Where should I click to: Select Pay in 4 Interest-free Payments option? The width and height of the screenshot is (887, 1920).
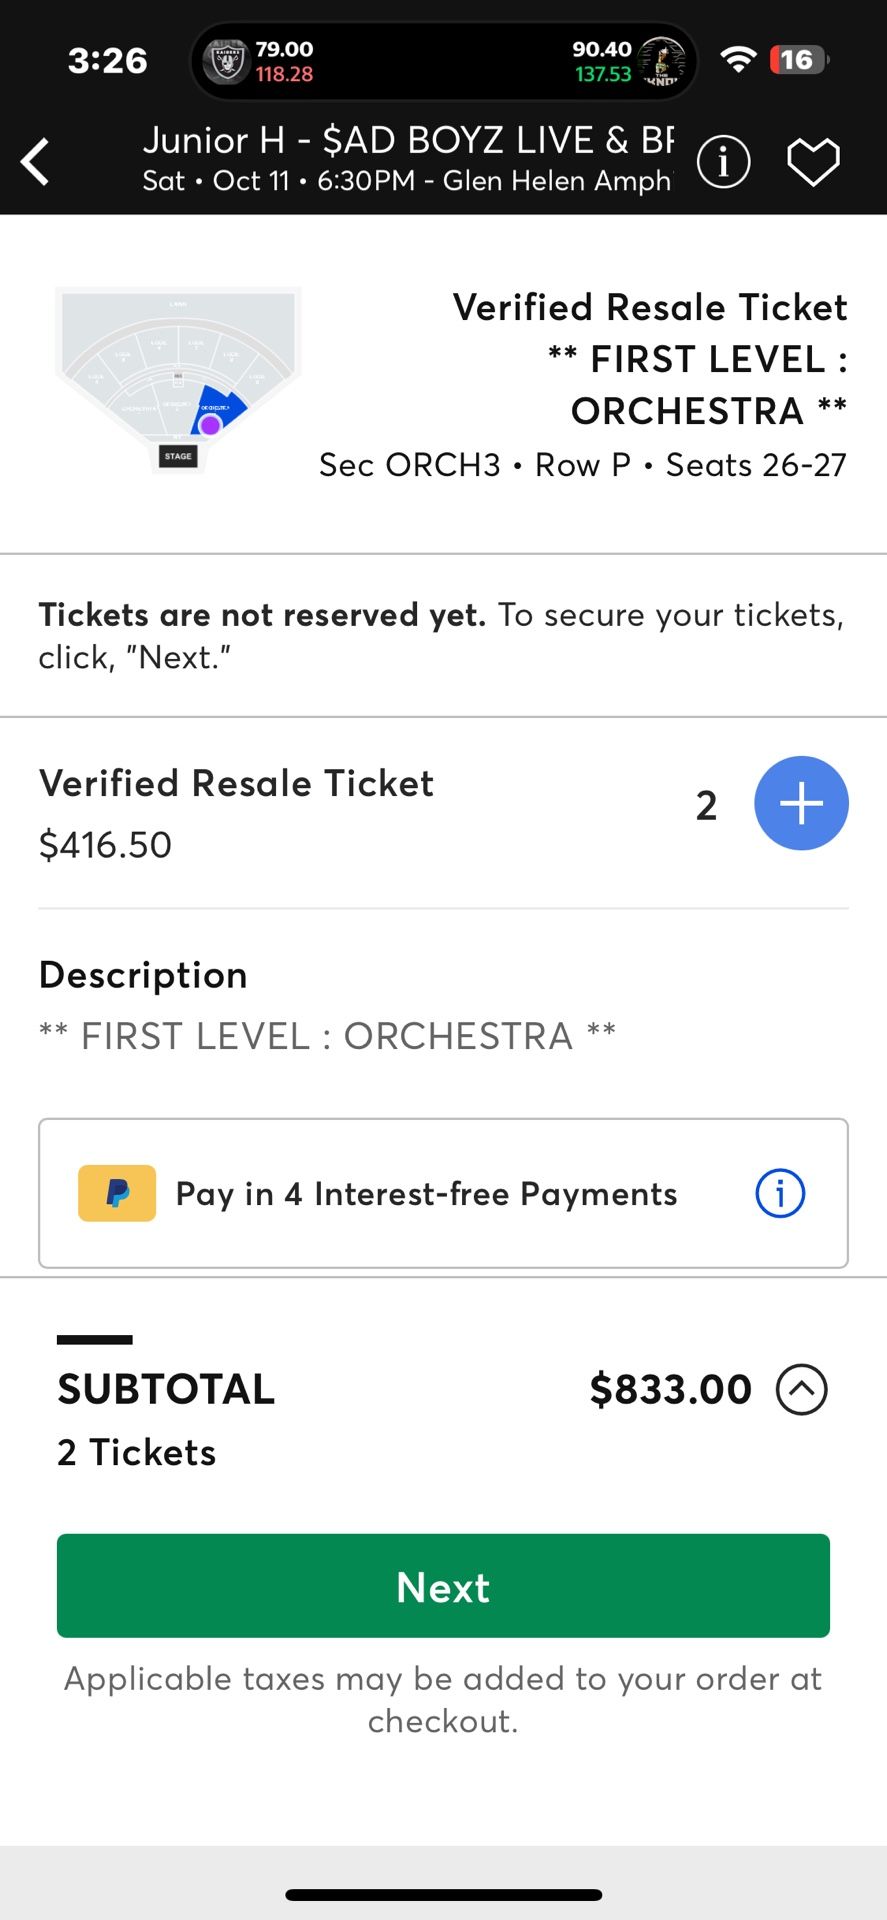click(x=443, y=1193)
